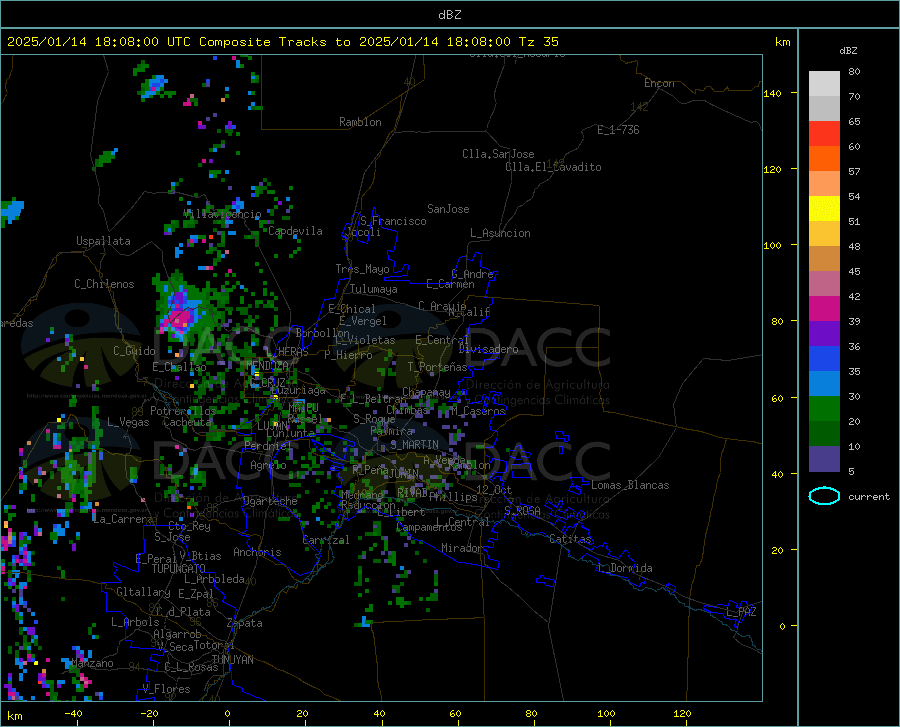
Task: Click the dBZ title at top
Action: point(449,15)
